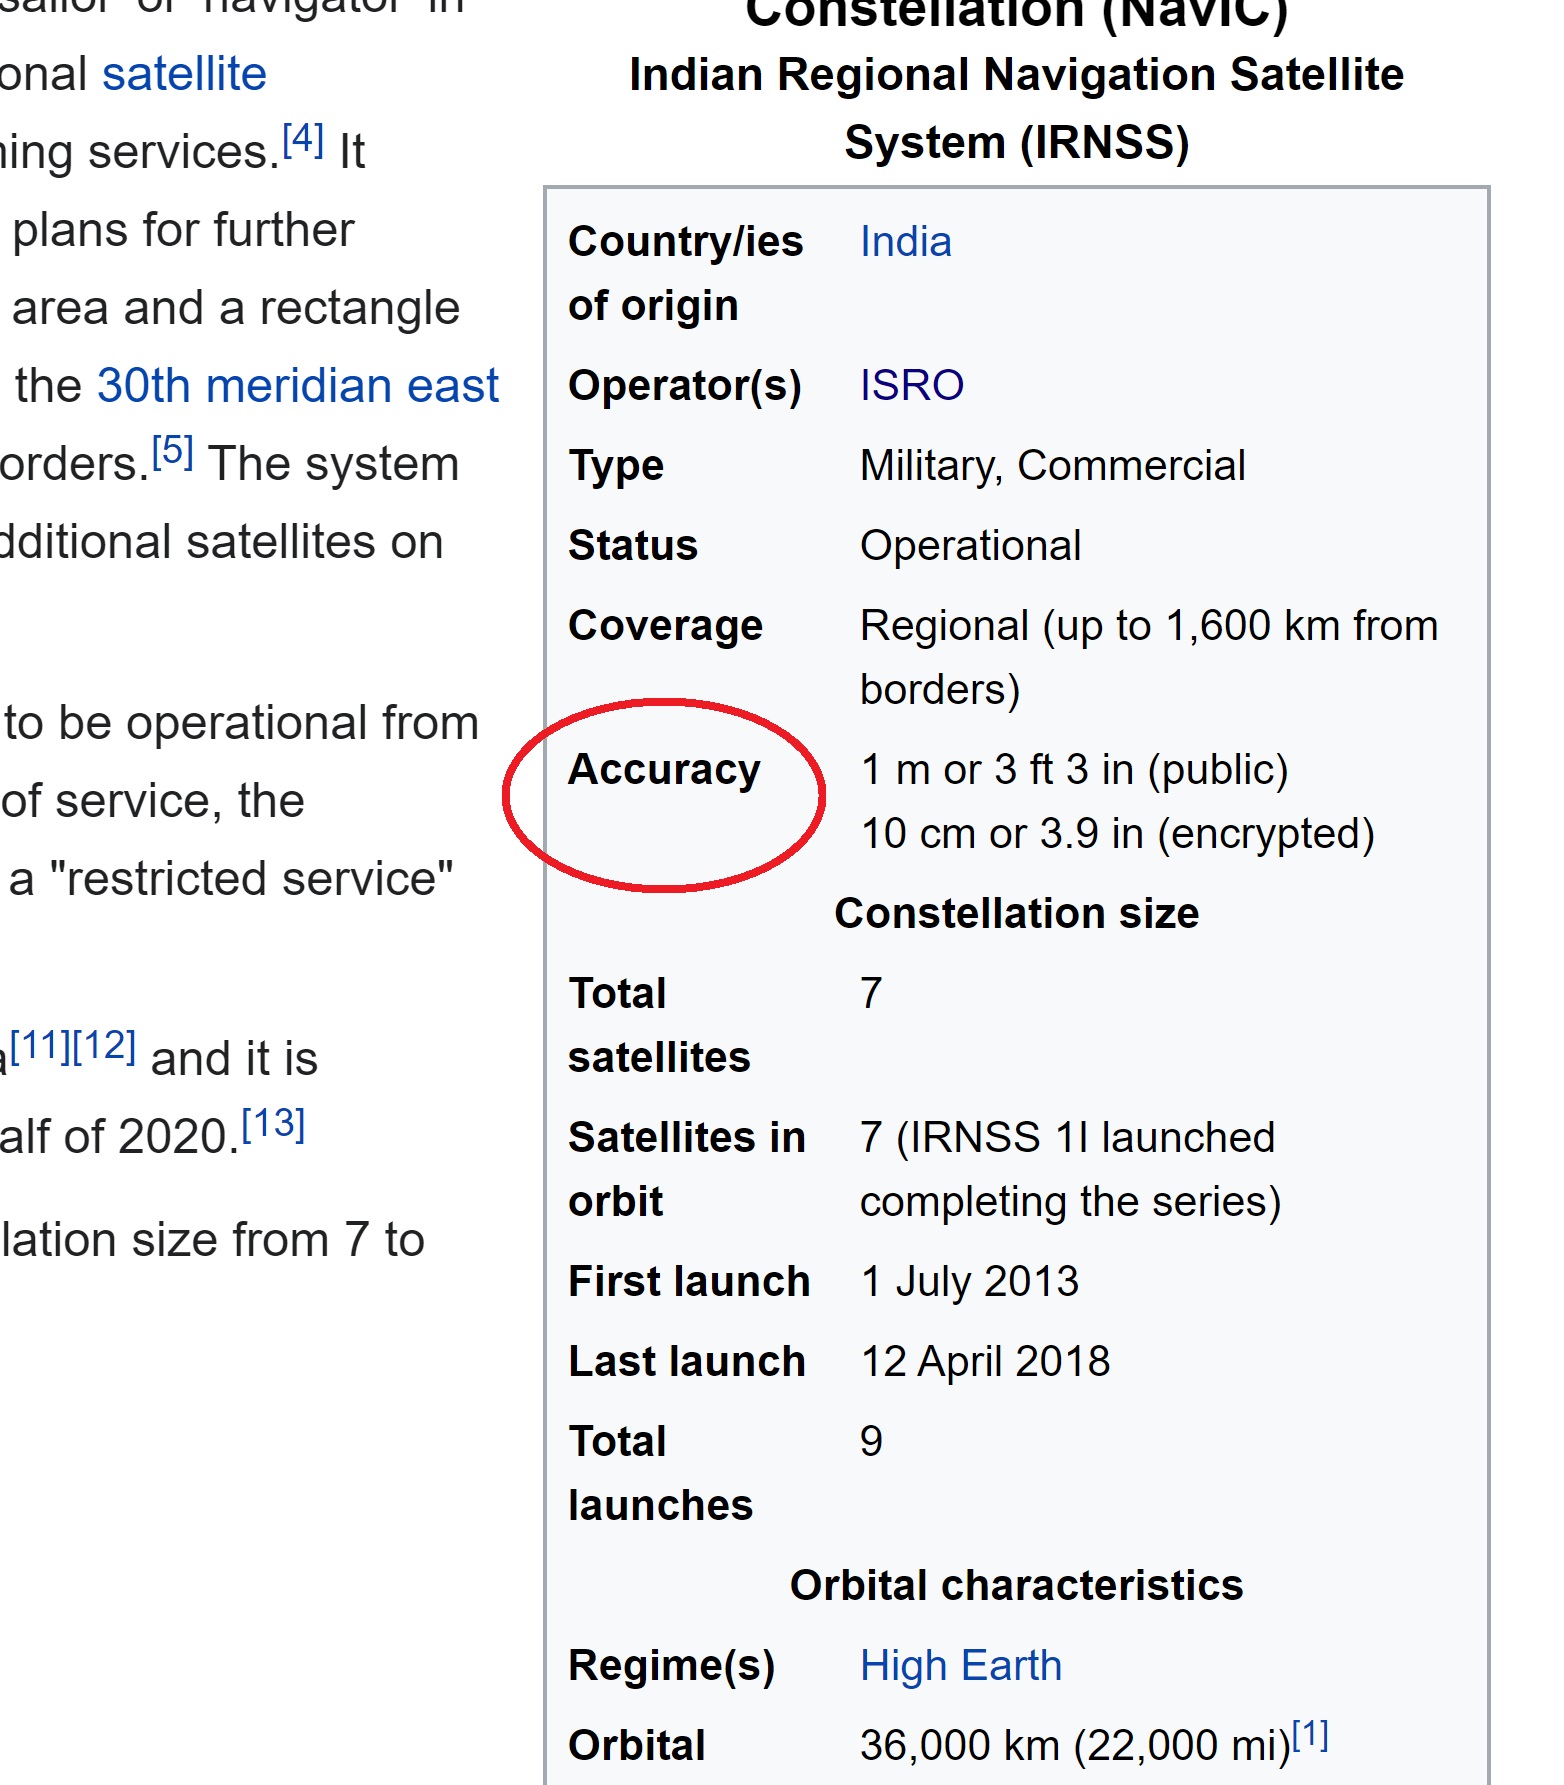Screen dimensions: 1564x1785
Task: Open citation [12] reference
Action: [104, 1045]
